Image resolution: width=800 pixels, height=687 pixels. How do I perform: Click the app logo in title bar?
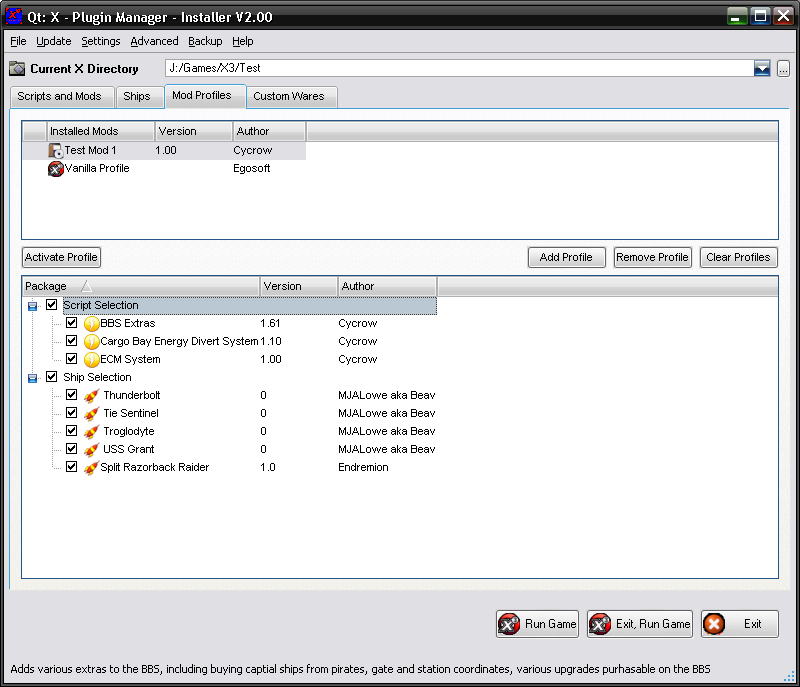point(14,16)
